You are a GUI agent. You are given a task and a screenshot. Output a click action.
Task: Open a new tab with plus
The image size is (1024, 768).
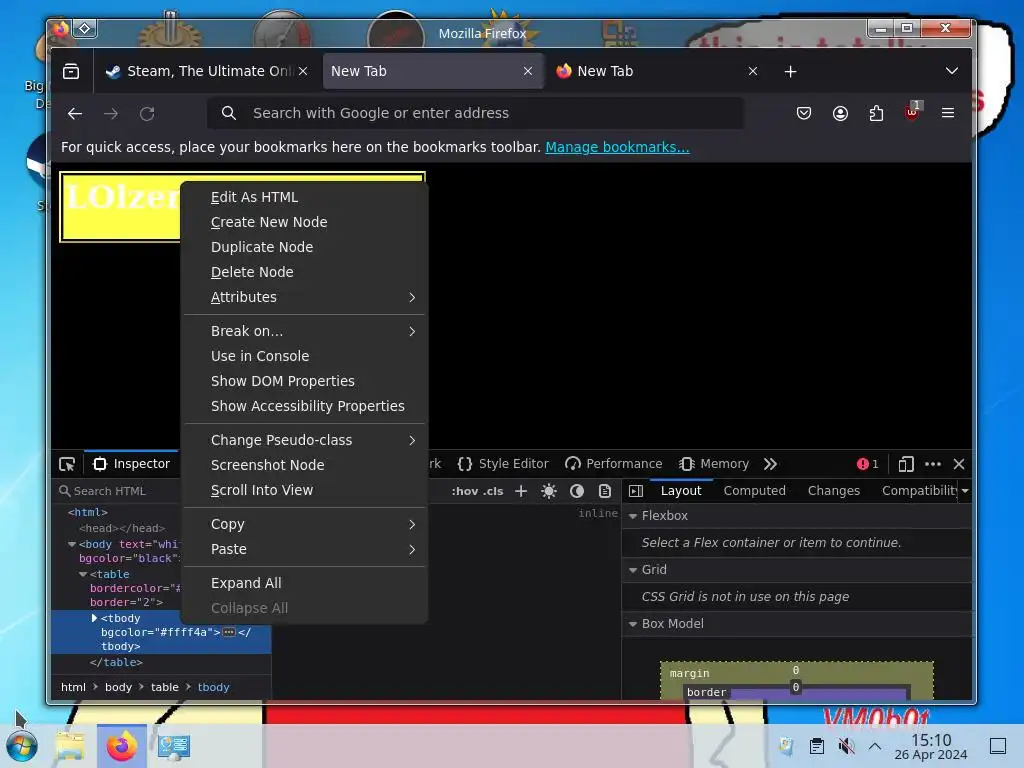pyautogui.click(x=790, y=71)
